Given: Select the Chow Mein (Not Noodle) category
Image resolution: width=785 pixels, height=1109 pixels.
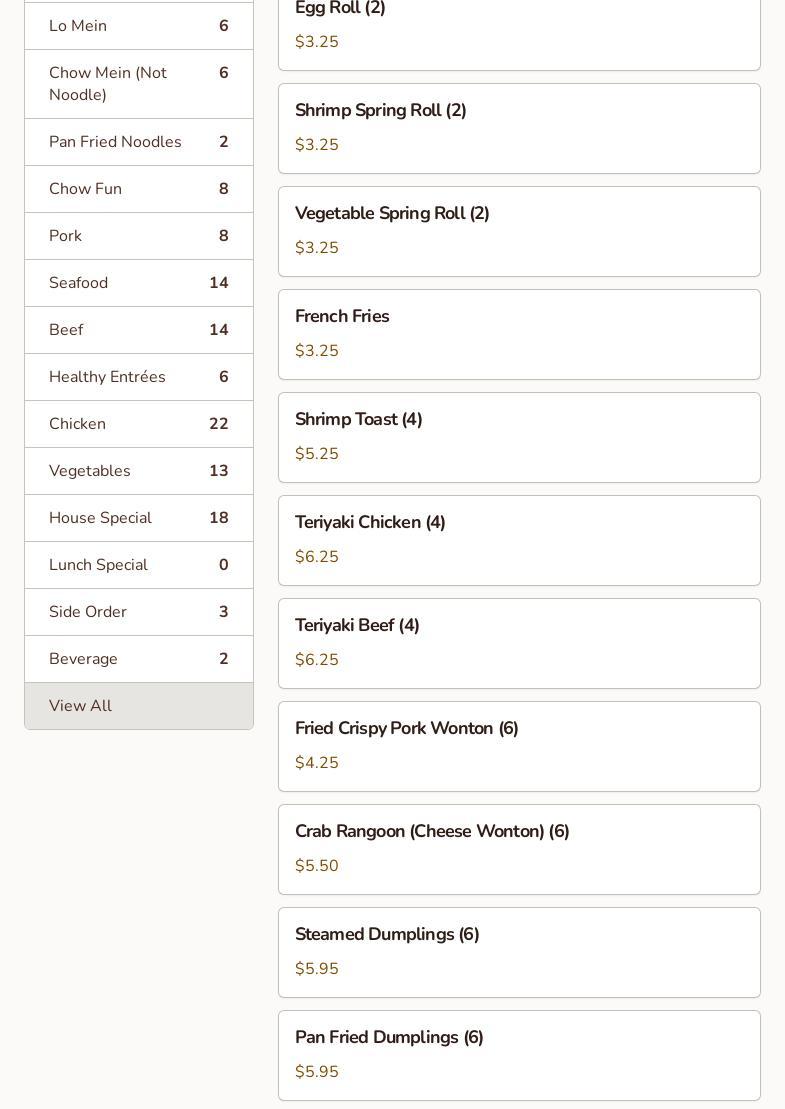Looking at the screenshot, I should pyautogui.click(x=138, y=84).
